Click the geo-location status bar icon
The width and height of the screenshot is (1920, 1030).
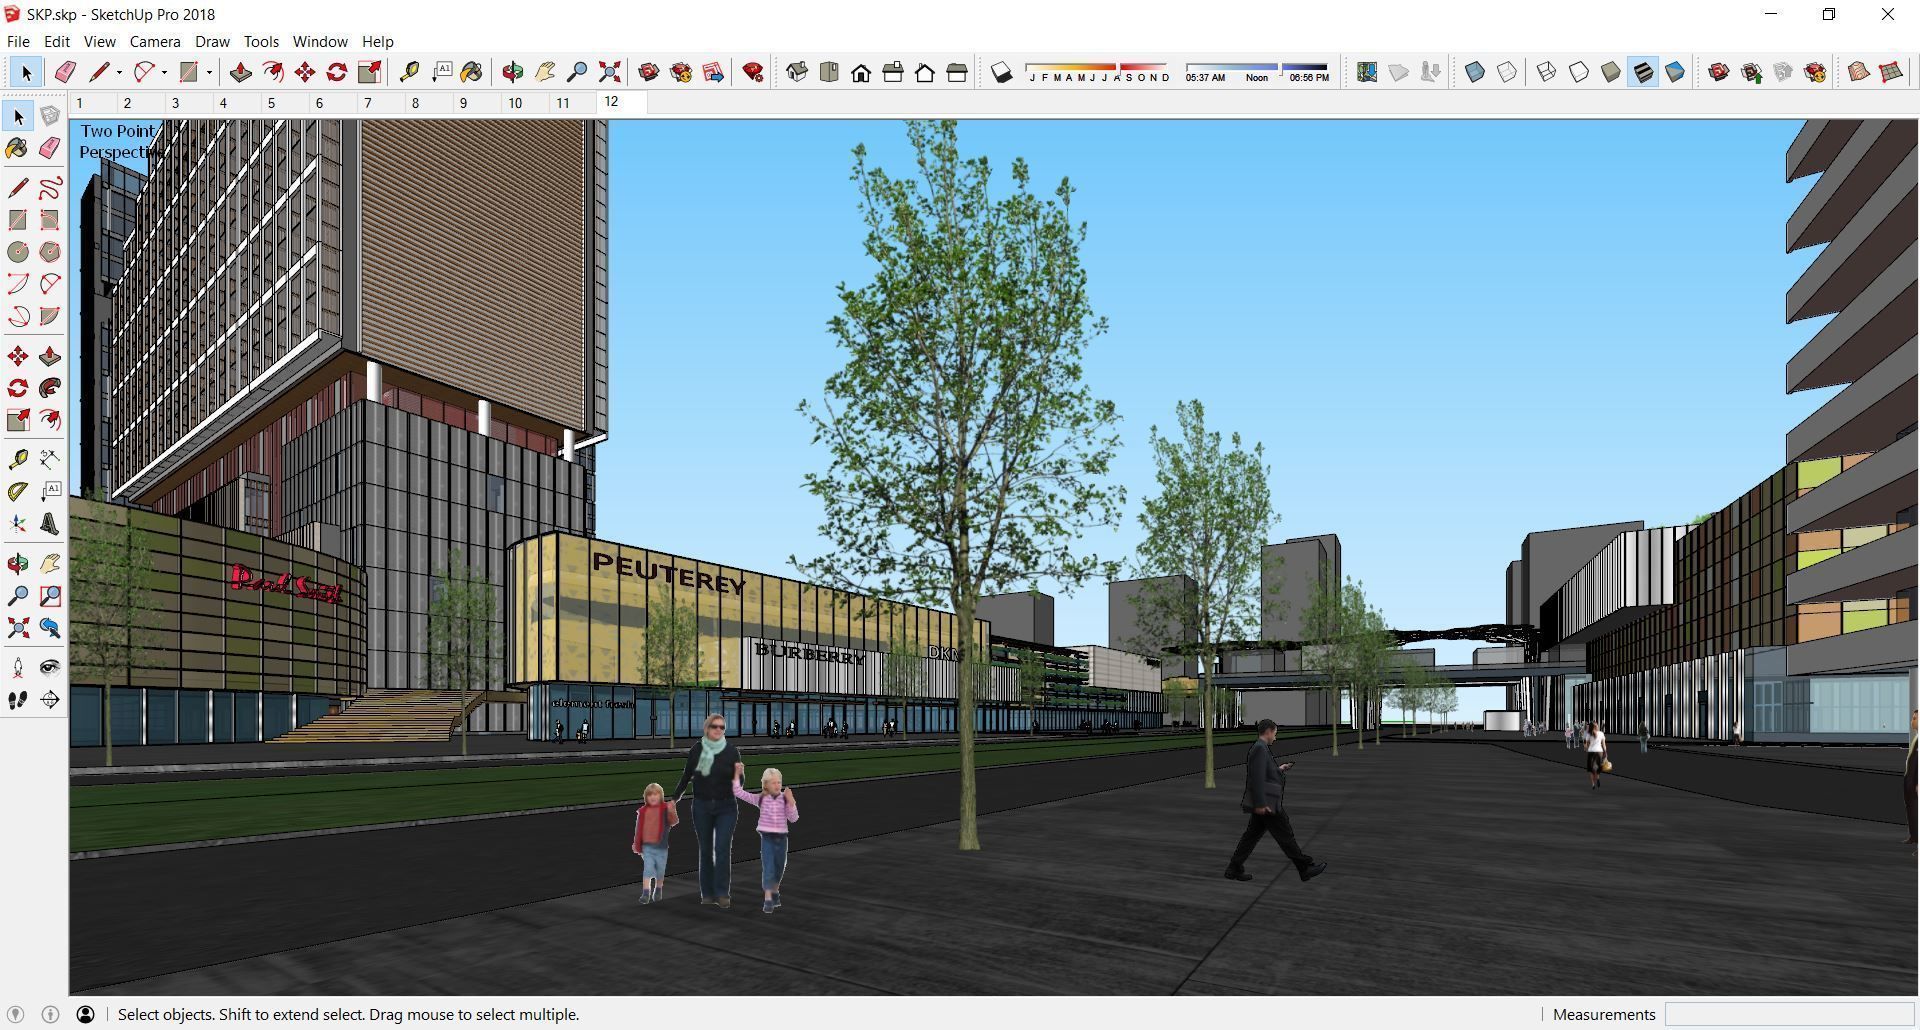pyautogui.click(x=15, y=1014)
